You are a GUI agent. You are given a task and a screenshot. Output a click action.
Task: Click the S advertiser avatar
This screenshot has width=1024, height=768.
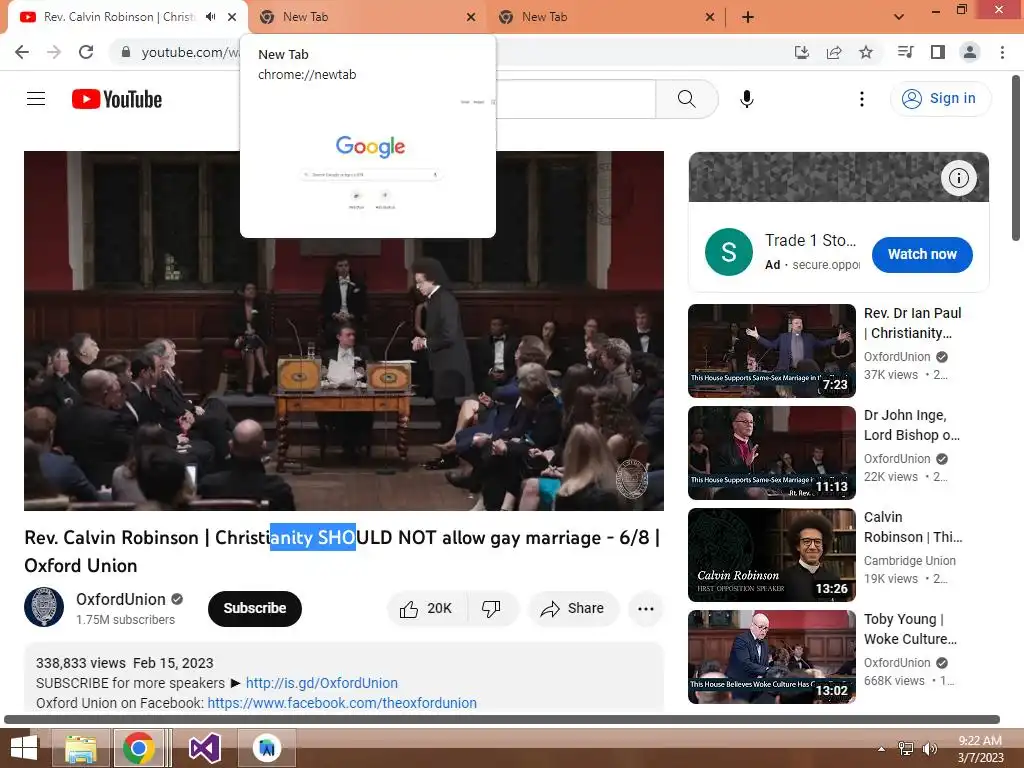(x=729, y=252)
